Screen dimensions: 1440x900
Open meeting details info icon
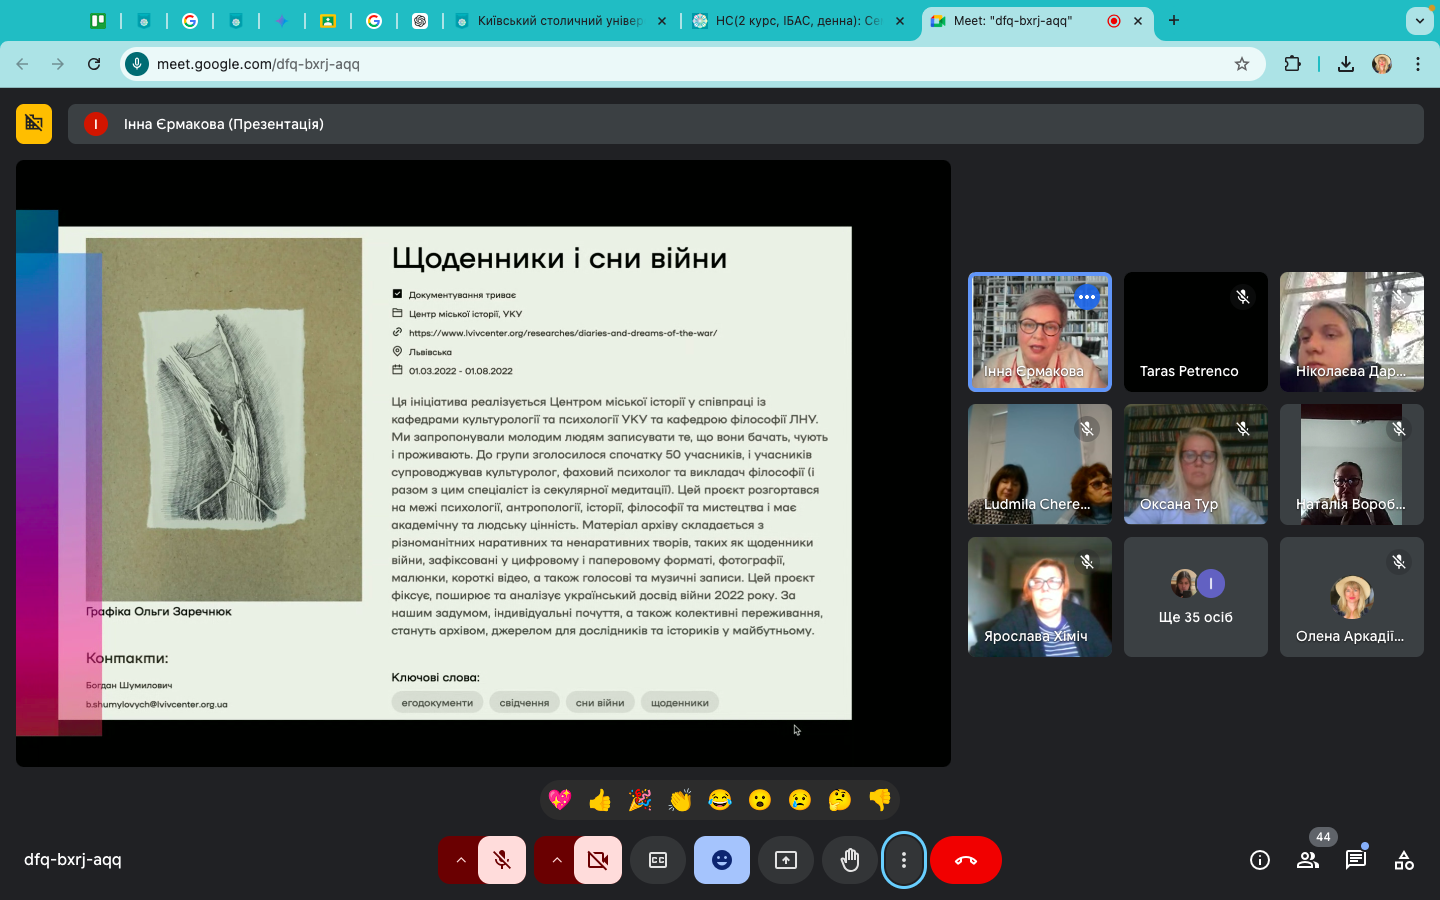1260,860
